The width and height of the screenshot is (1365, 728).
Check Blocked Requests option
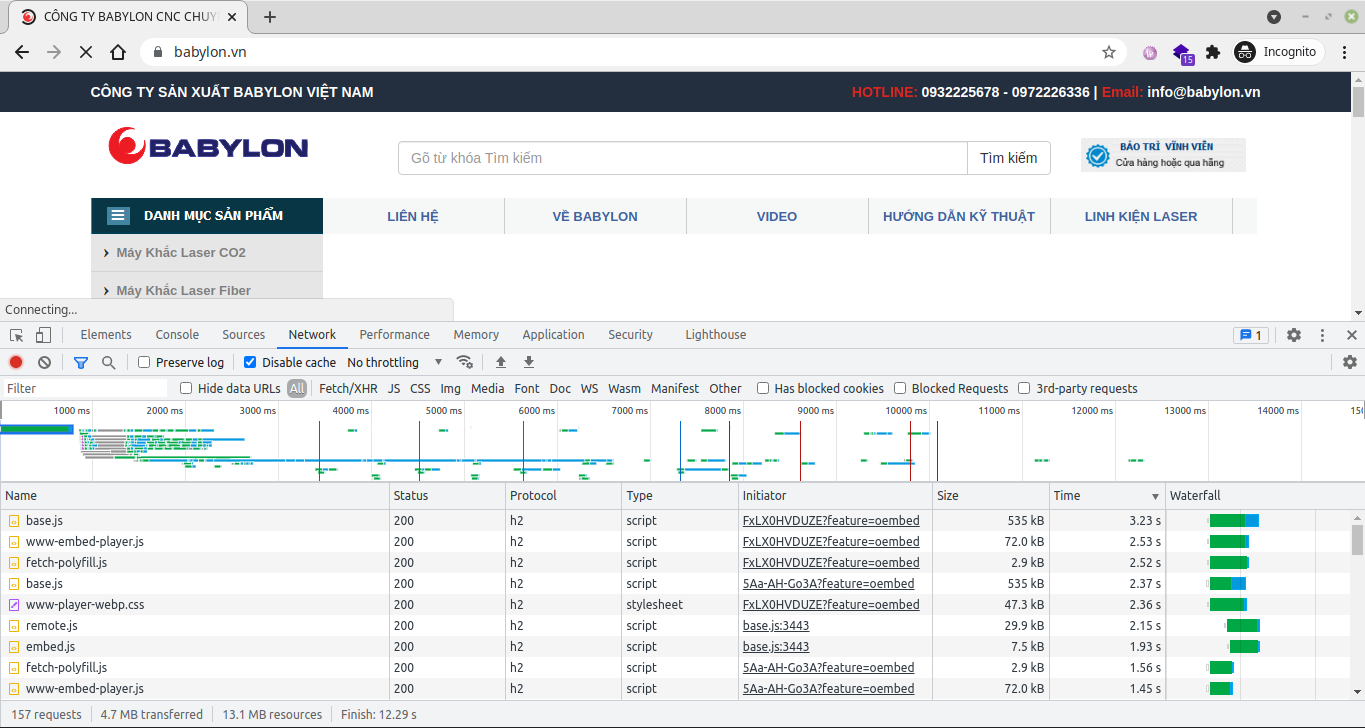(x=900, y=388)
